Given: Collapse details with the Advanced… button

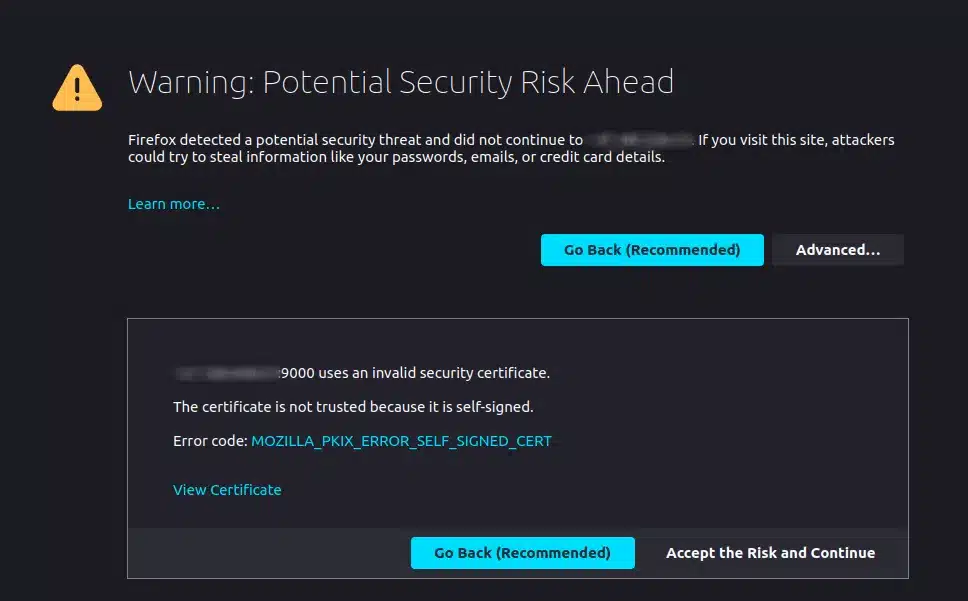Looking at the screenshot, I should pos(837,250).
